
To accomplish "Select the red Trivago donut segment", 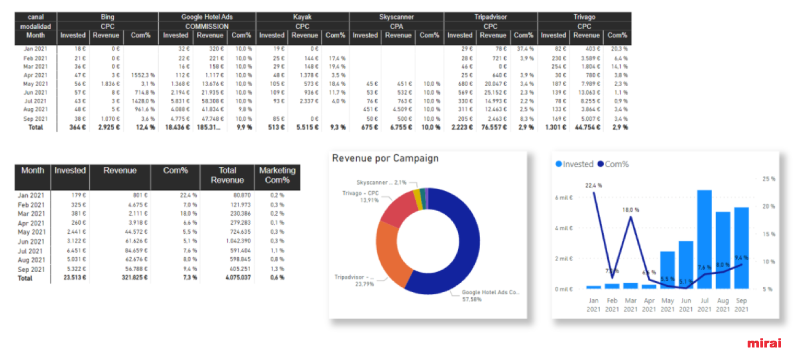I will click(x=398, y=208).
